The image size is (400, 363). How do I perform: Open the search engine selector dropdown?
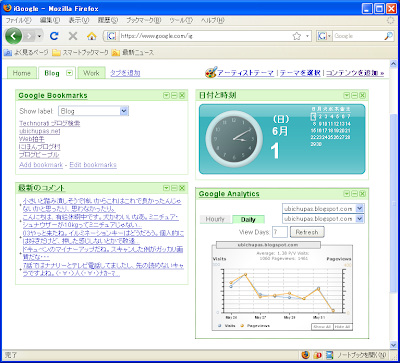click(x=324, y=36)
